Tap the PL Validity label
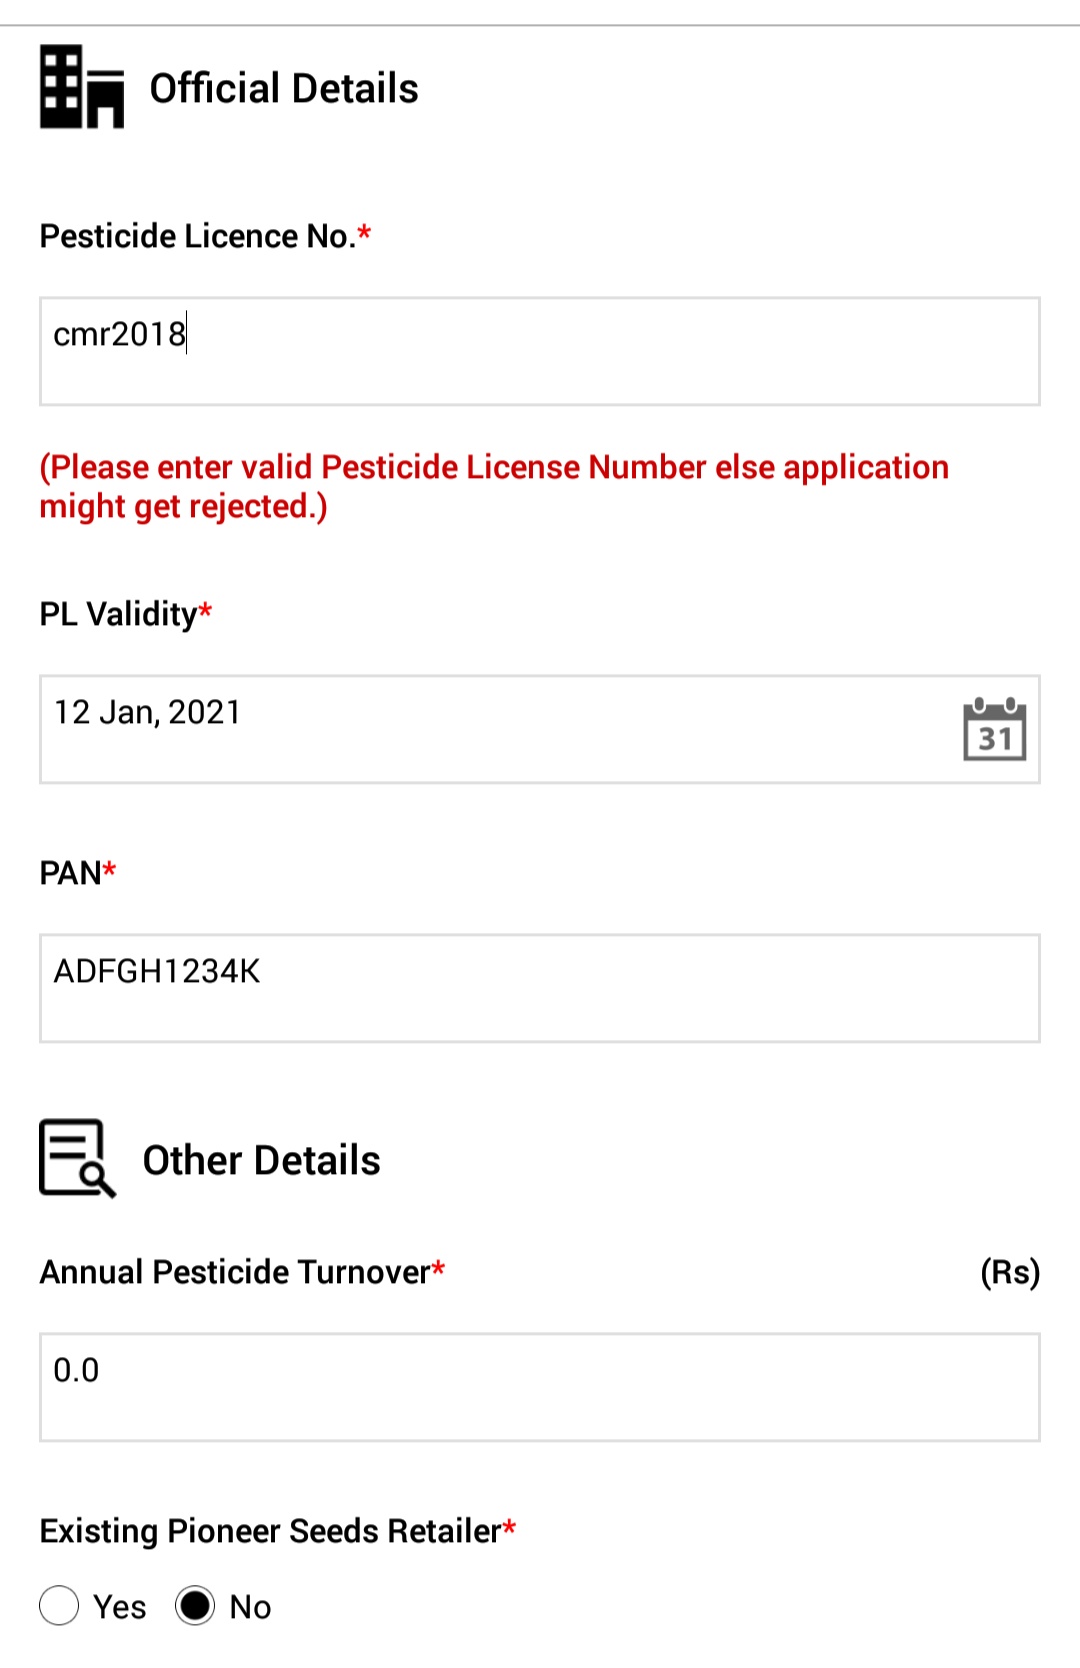This screenshot has width=1080, height=1668. click(x=126, y=614)
